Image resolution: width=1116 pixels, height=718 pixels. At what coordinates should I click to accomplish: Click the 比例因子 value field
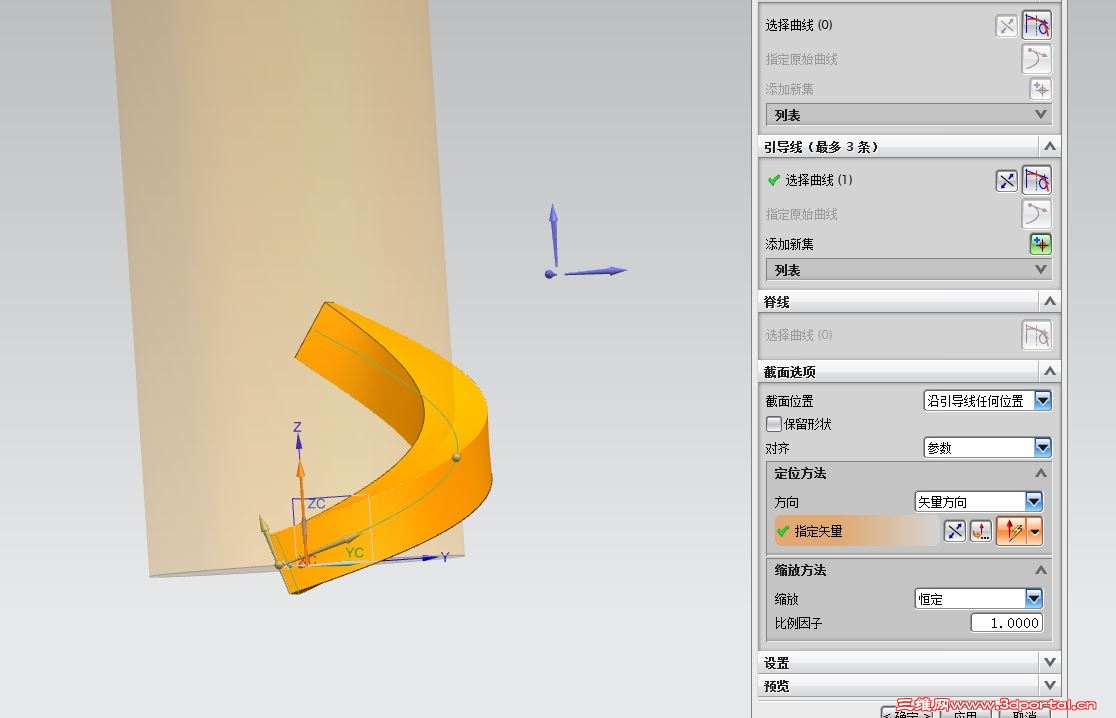pyautogui.click(x=1006, y=623)
